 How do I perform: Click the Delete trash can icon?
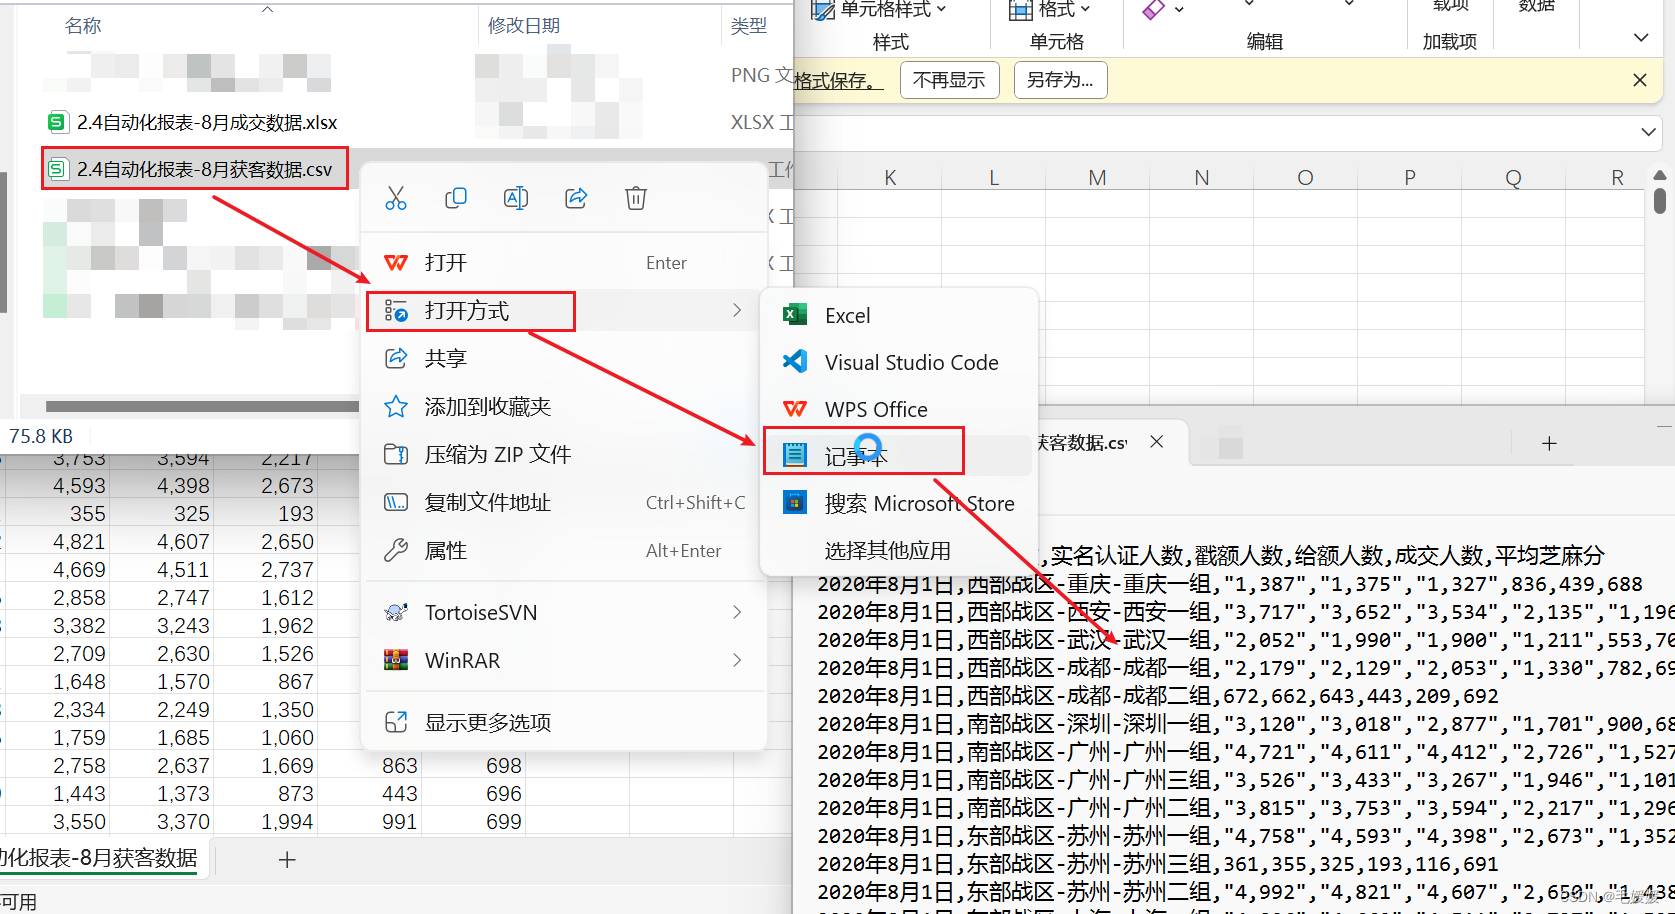point(636,198)
